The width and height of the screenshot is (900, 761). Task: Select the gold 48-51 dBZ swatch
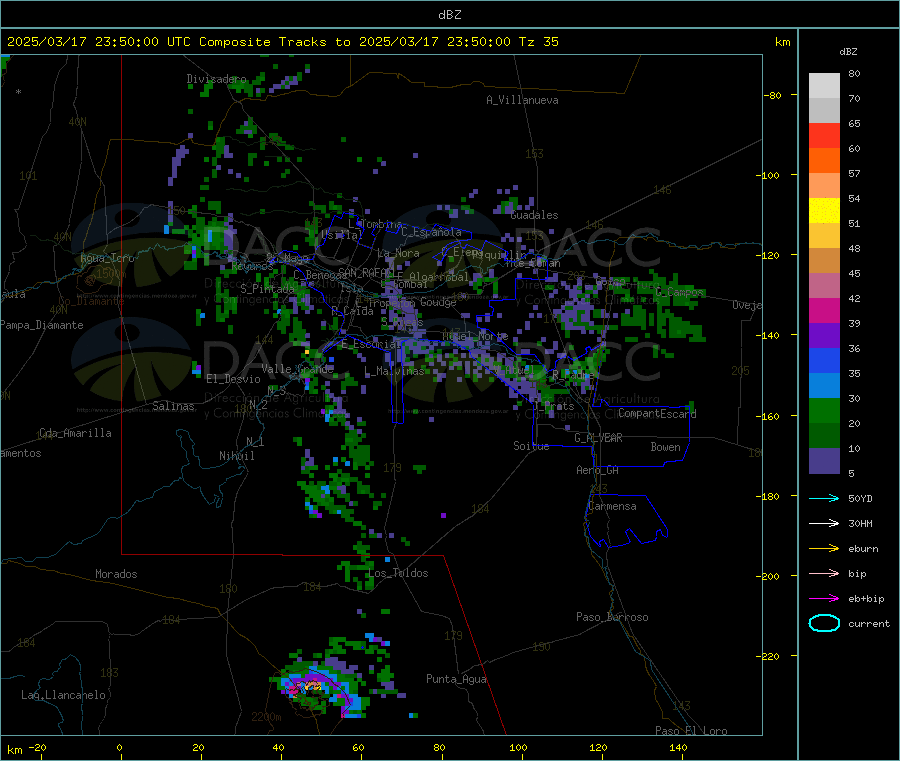[x=824, y=235]
